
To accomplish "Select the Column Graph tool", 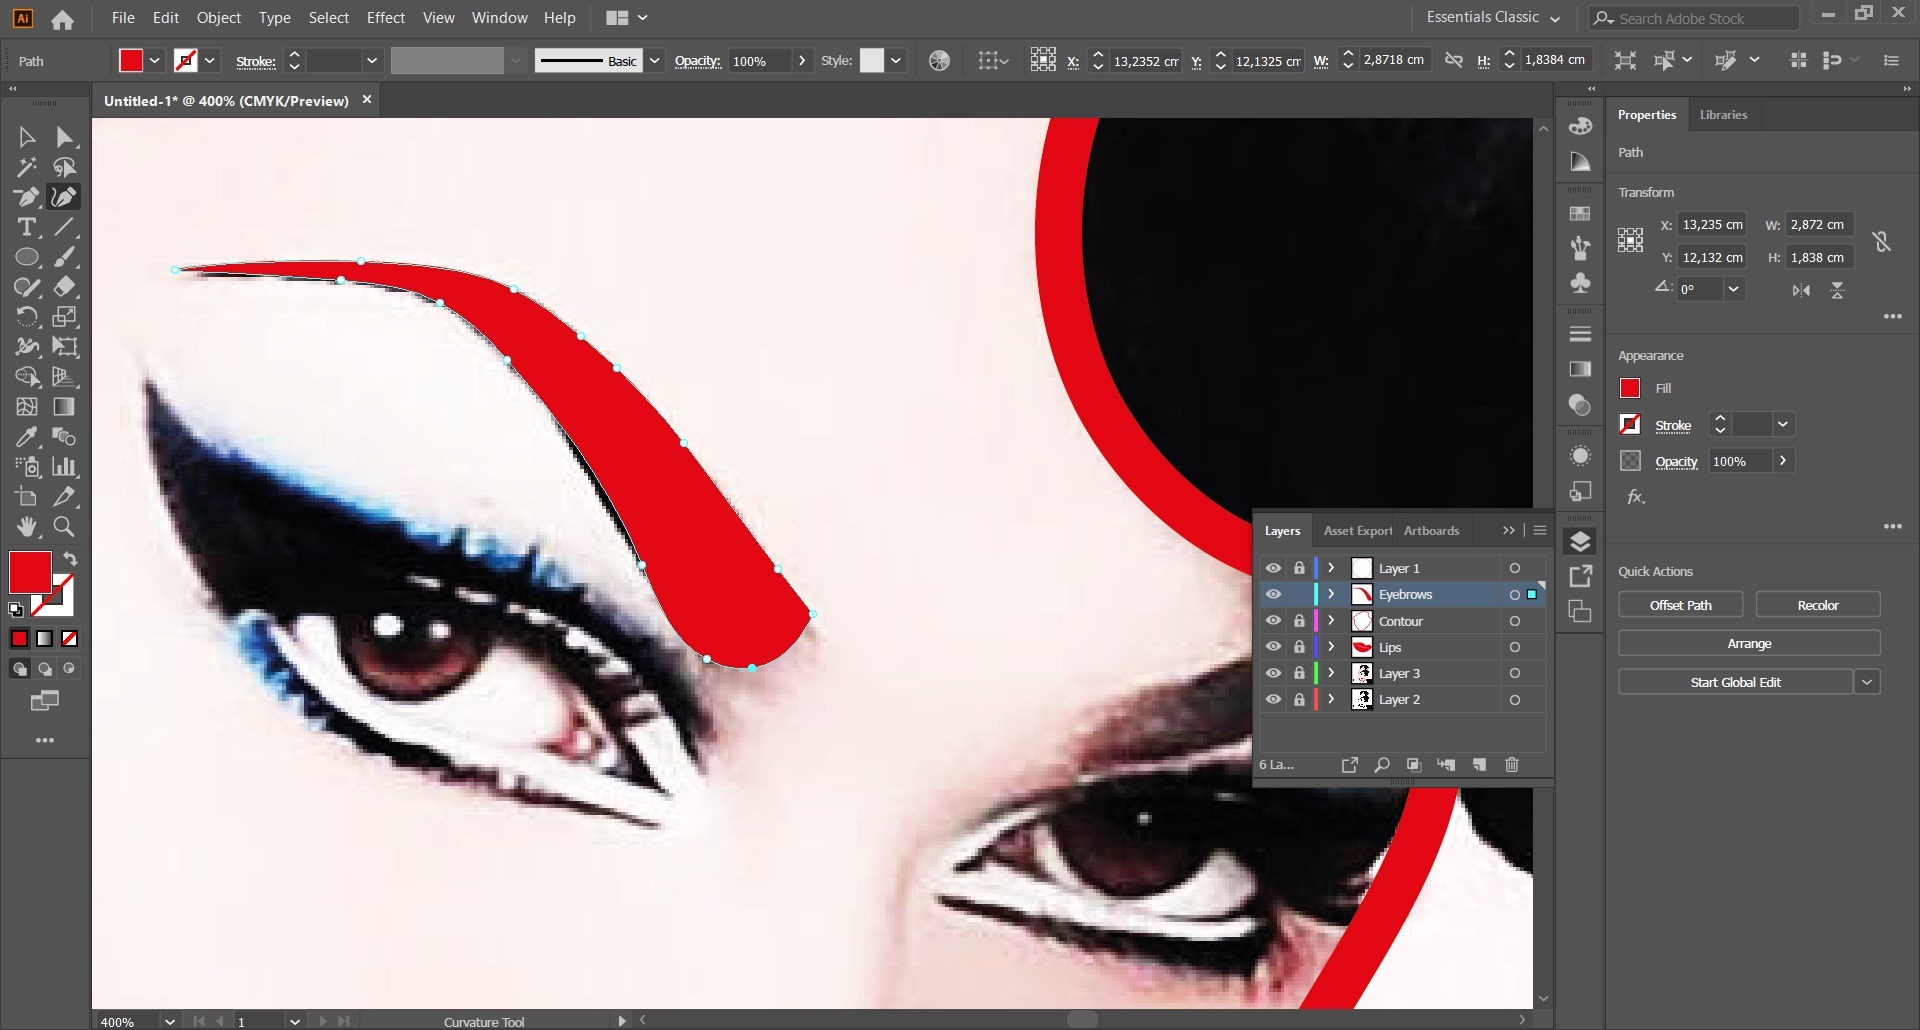I will coord(65,467).
